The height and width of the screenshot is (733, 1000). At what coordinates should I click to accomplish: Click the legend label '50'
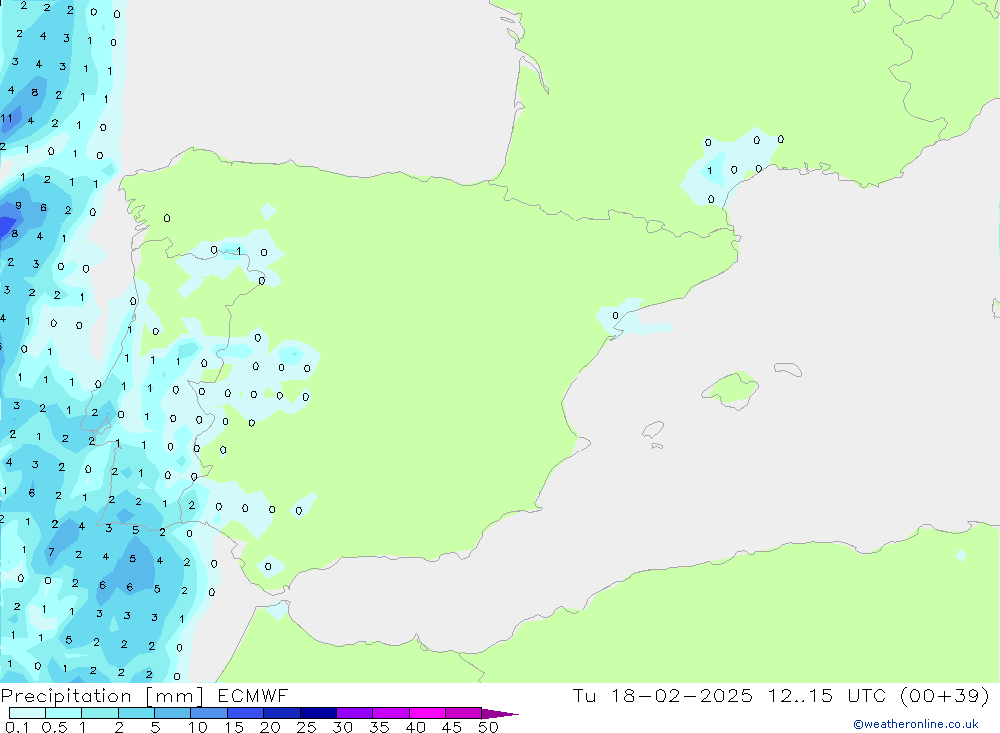tap(488, 727)
